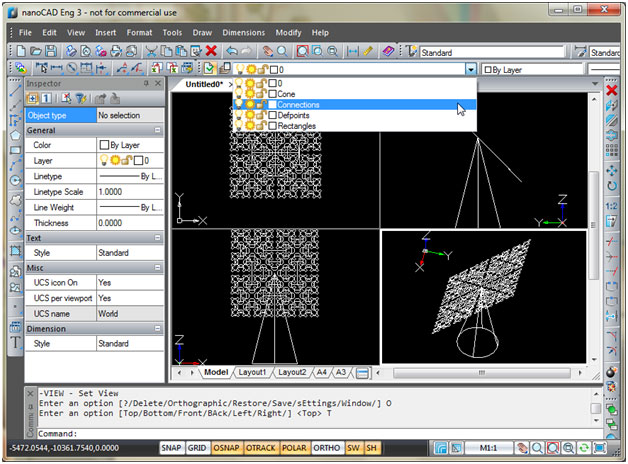Click the sun freeze icon of Defpoints layer
Screen dimensions: 628x464
pos(249,115)
